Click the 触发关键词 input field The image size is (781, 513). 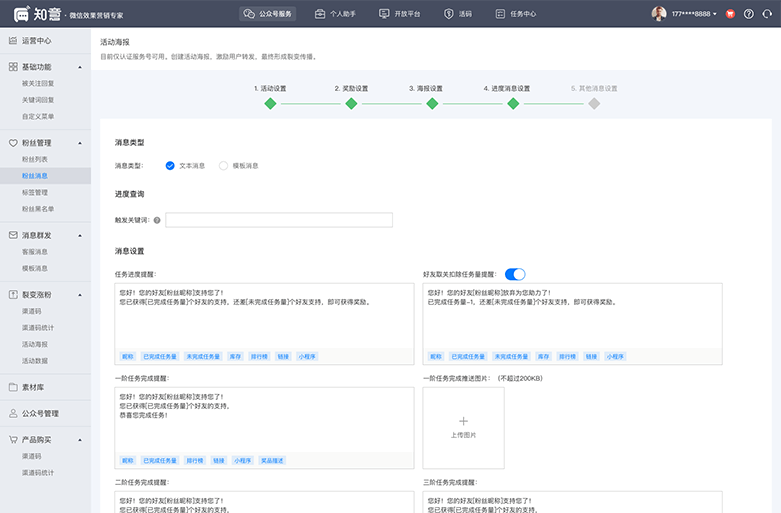(279, 220)
